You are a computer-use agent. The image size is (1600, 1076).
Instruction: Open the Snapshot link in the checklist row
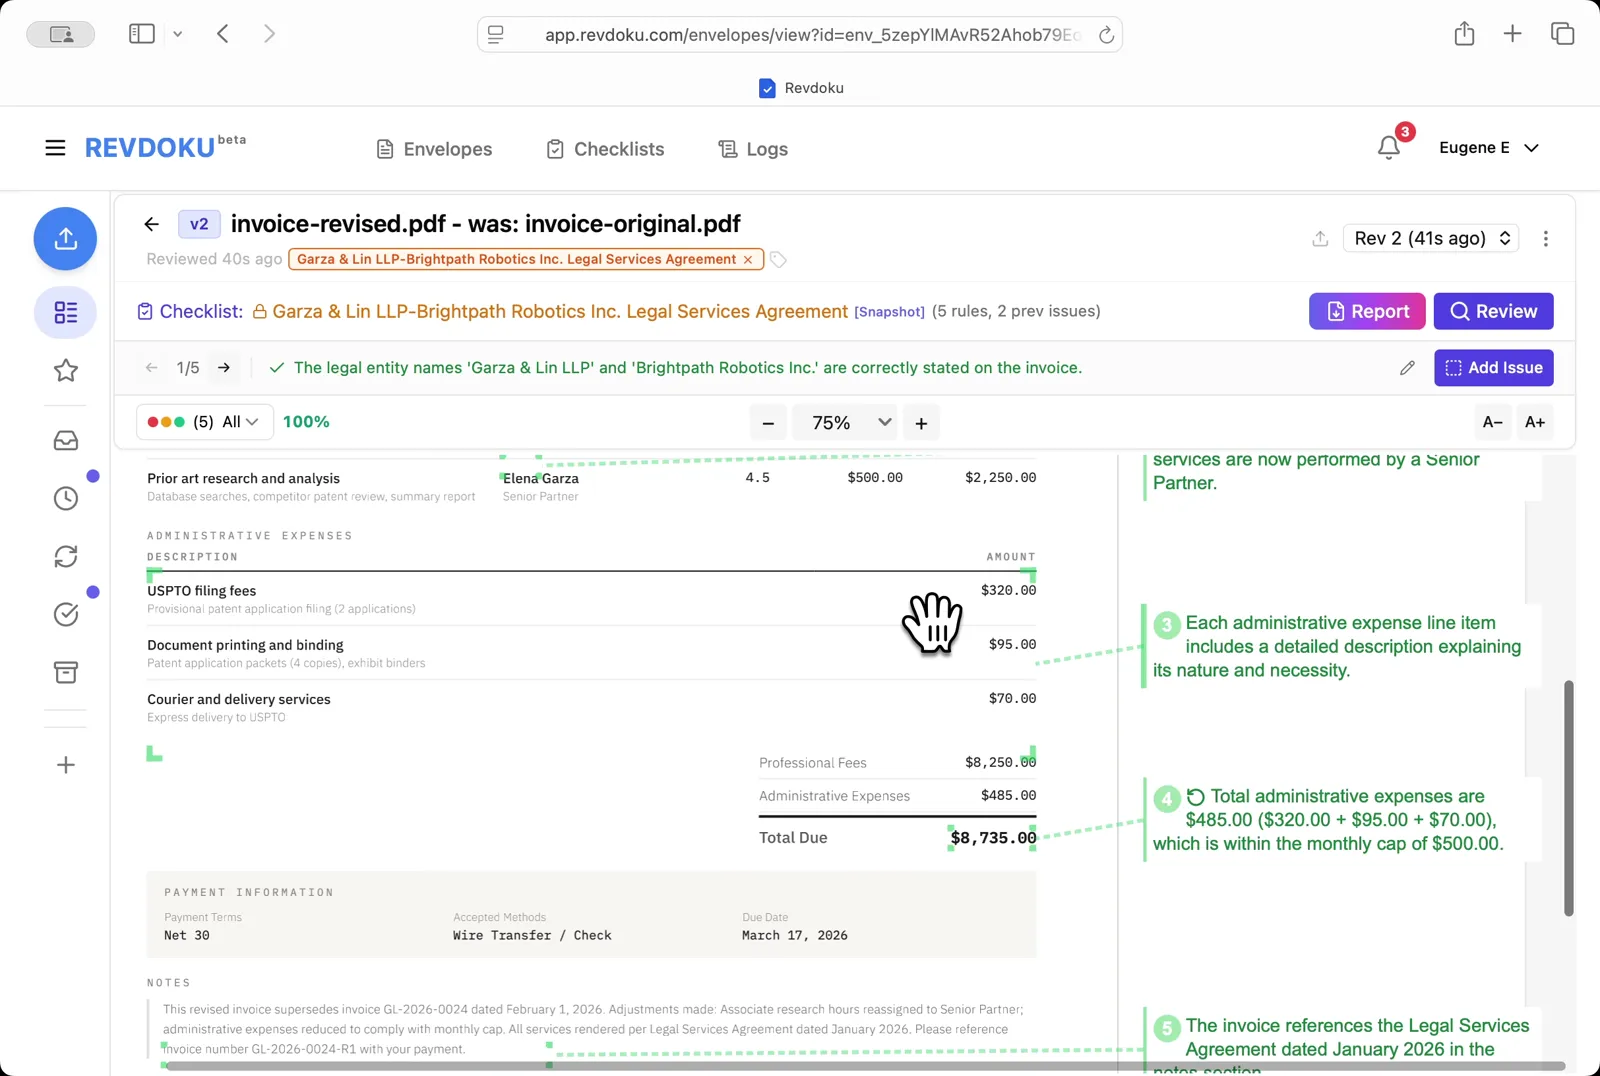[889, 311]
